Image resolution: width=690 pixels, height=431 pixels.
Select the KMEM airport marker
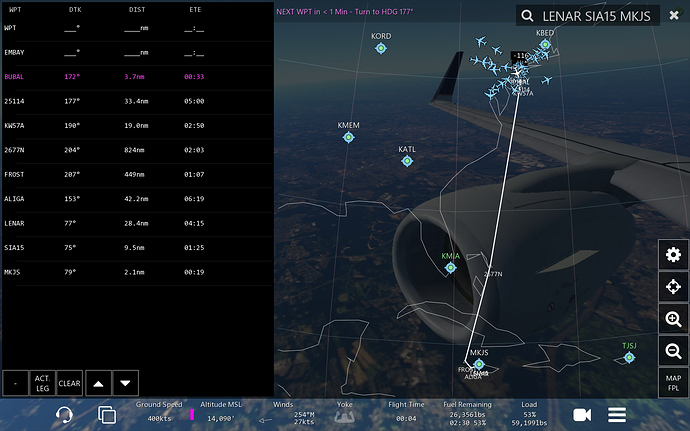click(x=349, y=137)
